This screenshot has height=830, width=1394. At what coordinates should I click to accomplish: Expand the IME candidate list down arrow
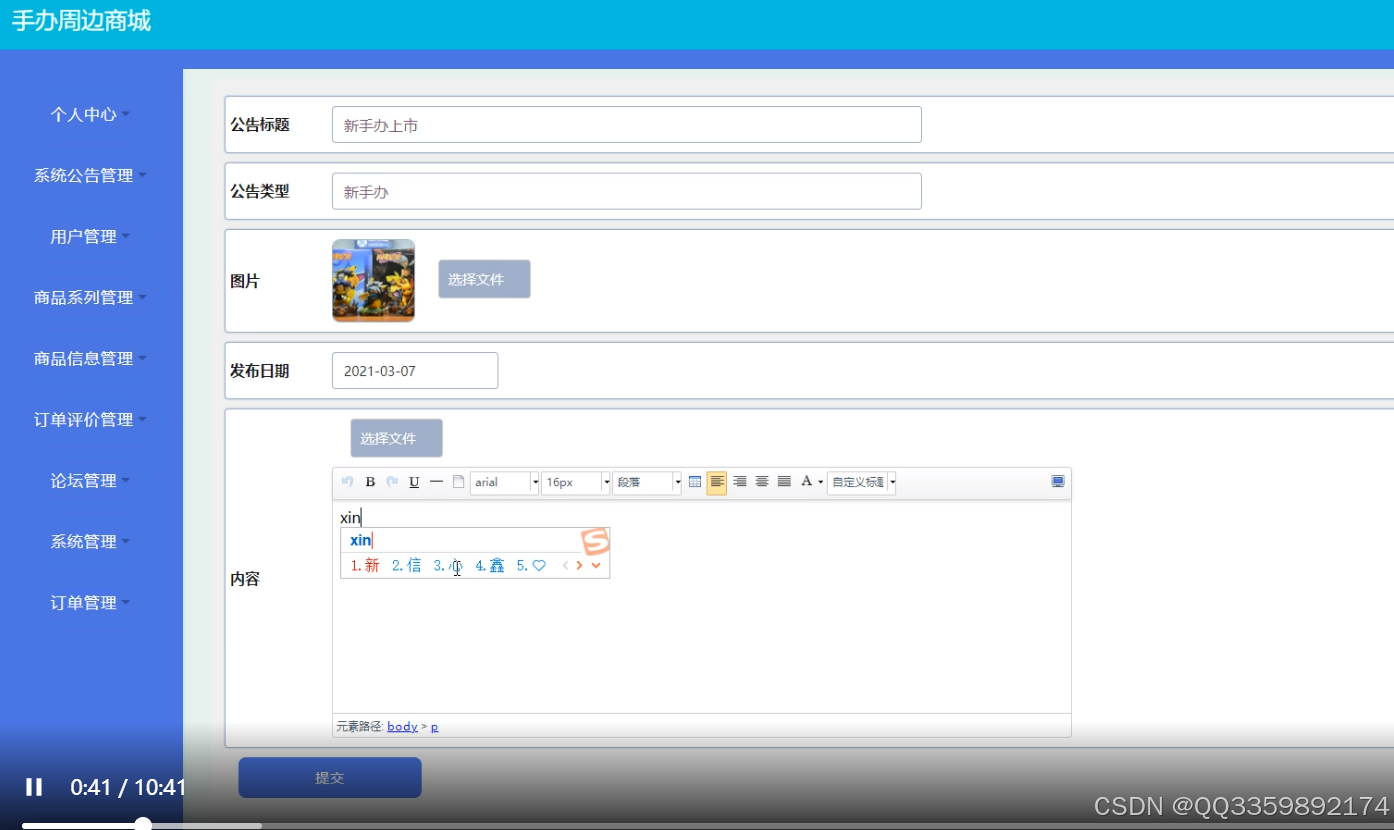tap(596, 566)
